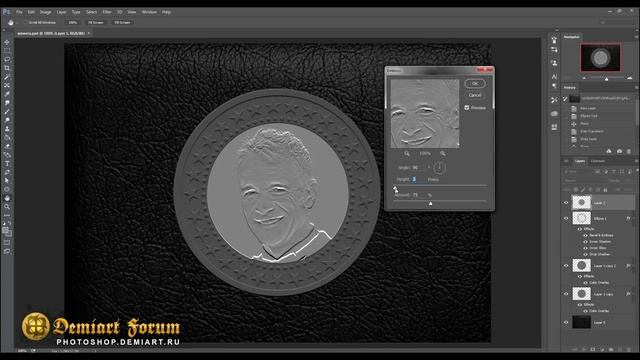Image resolution: width=640 pixels, height=360 pixels.
Task: Click the Angle input field in Emboss
Action: 418,167
